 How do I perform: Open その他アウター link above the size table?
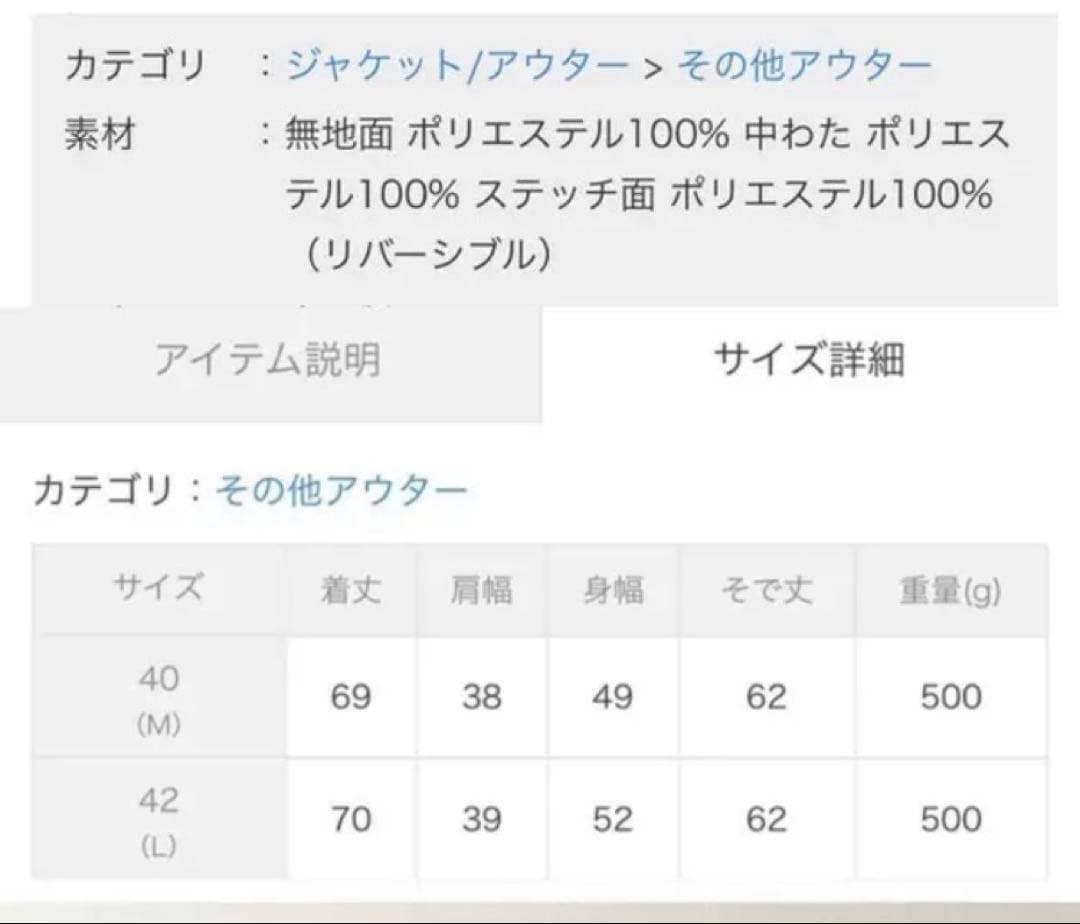[341, 491]
